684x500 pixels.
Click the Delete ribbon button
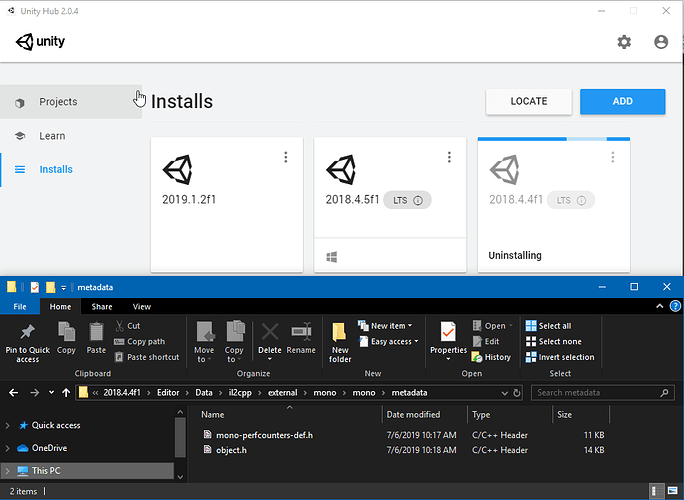click(270, 342)
